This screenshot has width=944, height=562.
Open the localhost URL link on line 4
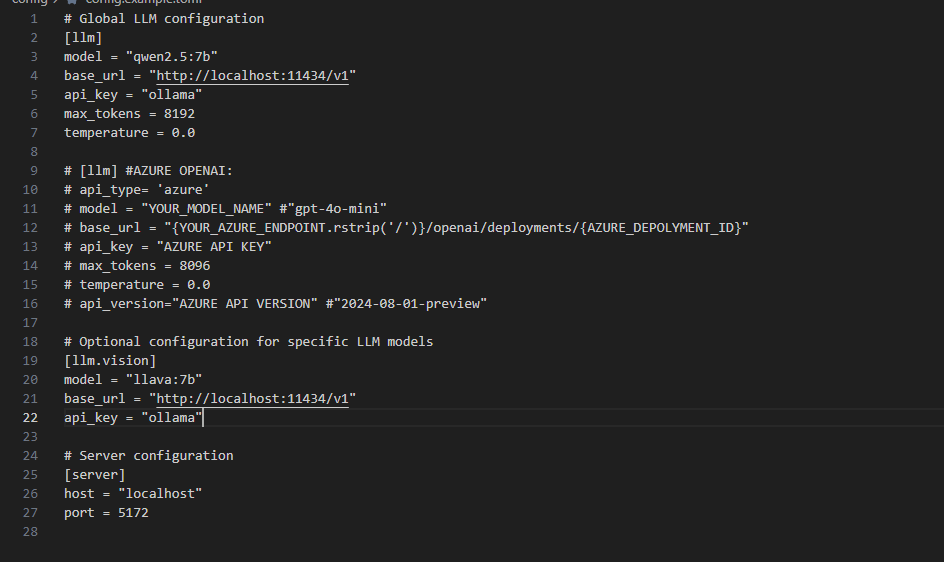click(252, 76)
